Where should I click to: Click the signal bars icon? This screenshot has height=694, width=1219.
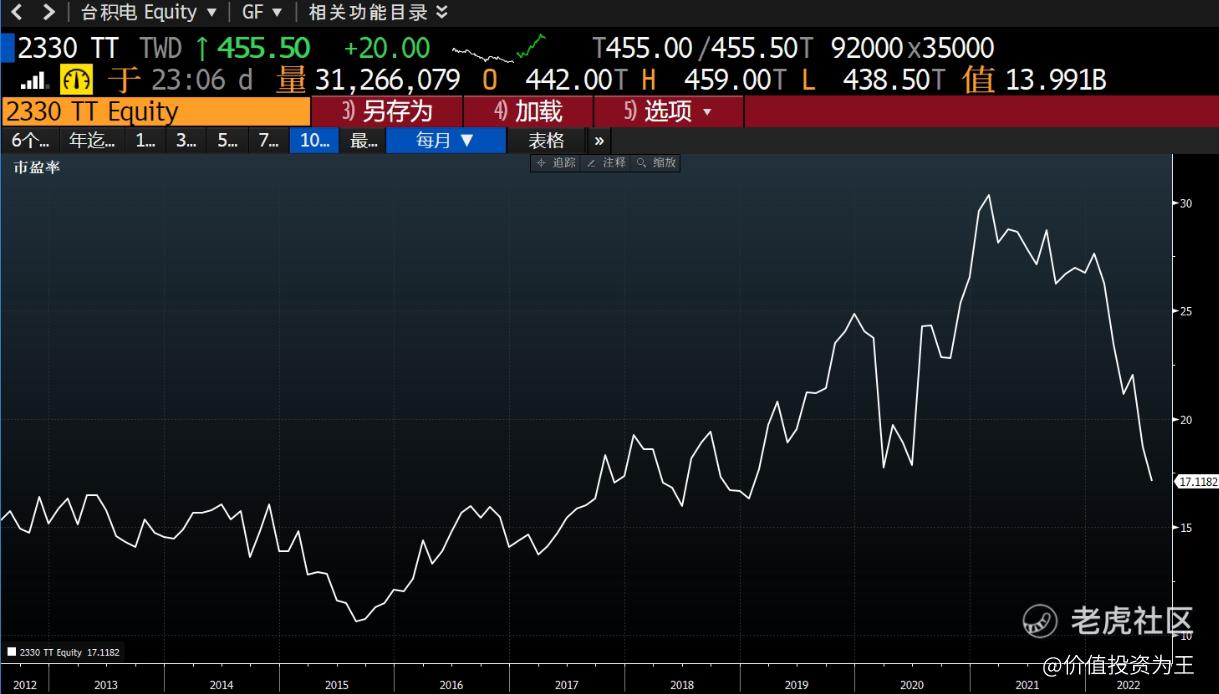coord(34,80)
